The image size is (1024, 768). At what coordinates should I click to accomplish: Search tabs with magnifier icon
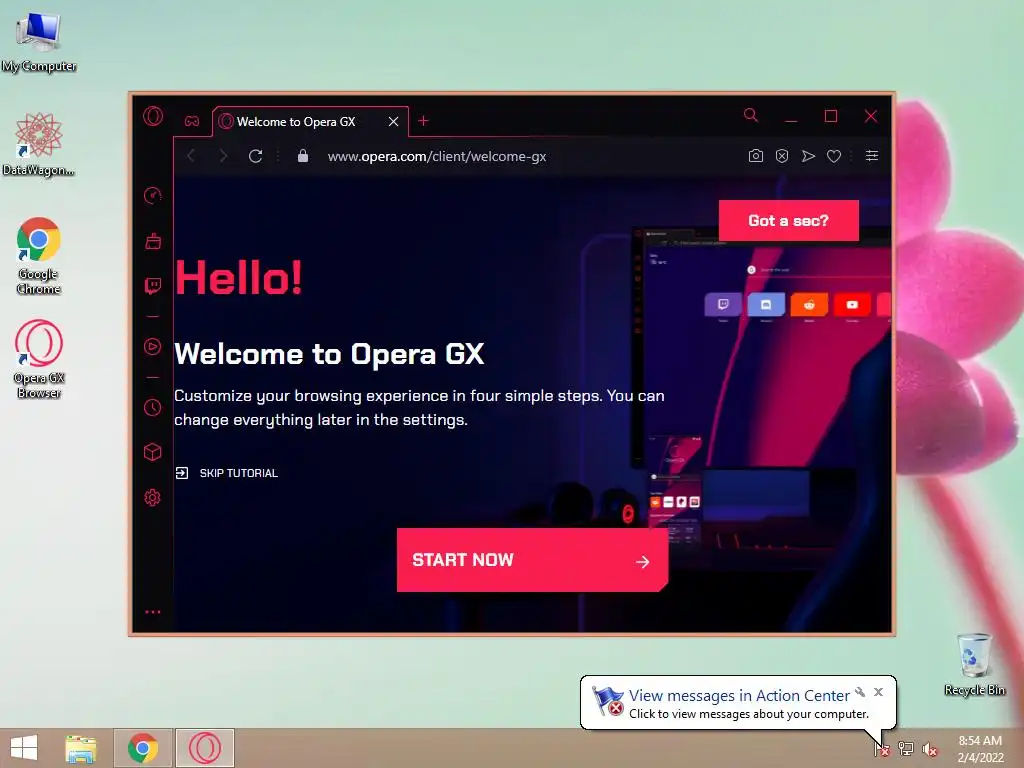click(751, 116)
